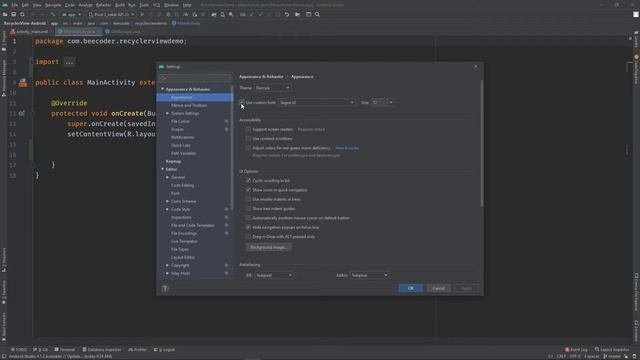
Task: Enable Adjust colors for red-green deficiency
Action: (x=248, y=148)
